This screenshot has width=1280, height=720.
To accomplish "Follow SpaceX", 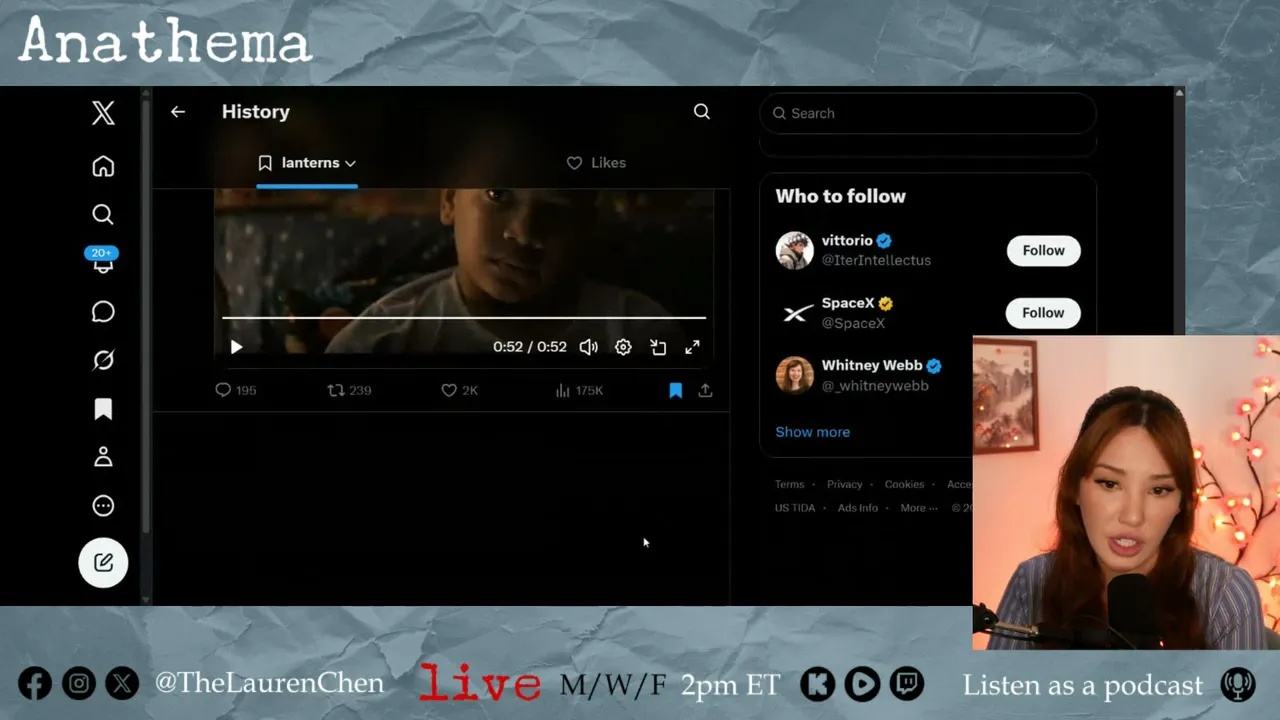I will [x=1043, y=313].
